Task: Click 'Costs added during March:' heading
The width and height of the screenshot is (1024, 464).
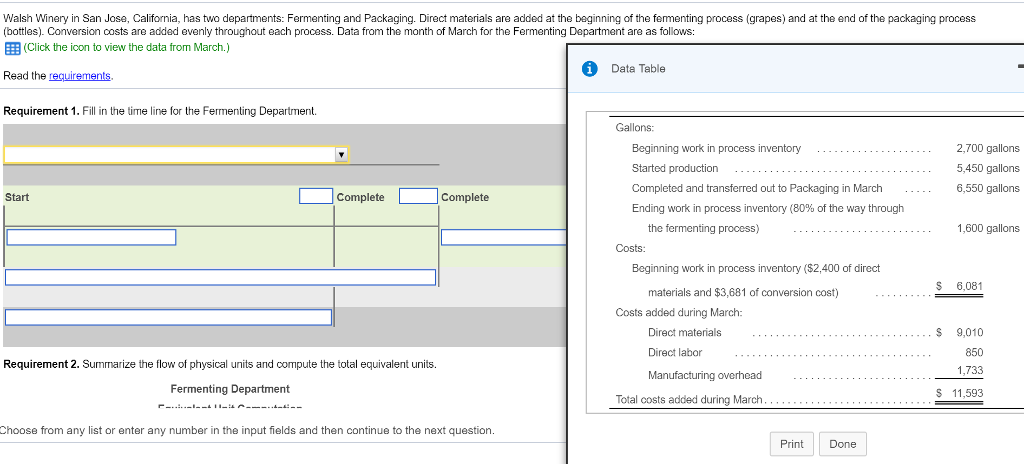Action: 679,312
